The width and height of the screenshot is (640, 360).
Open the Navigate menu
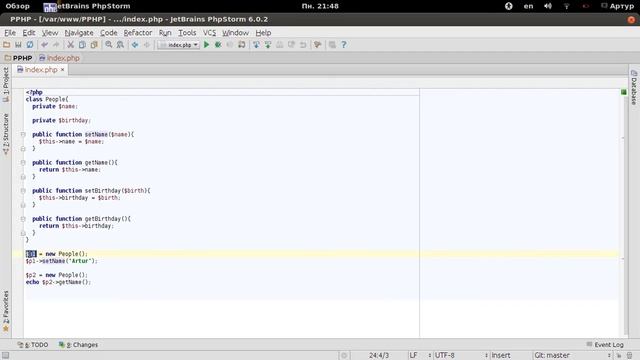79,33
